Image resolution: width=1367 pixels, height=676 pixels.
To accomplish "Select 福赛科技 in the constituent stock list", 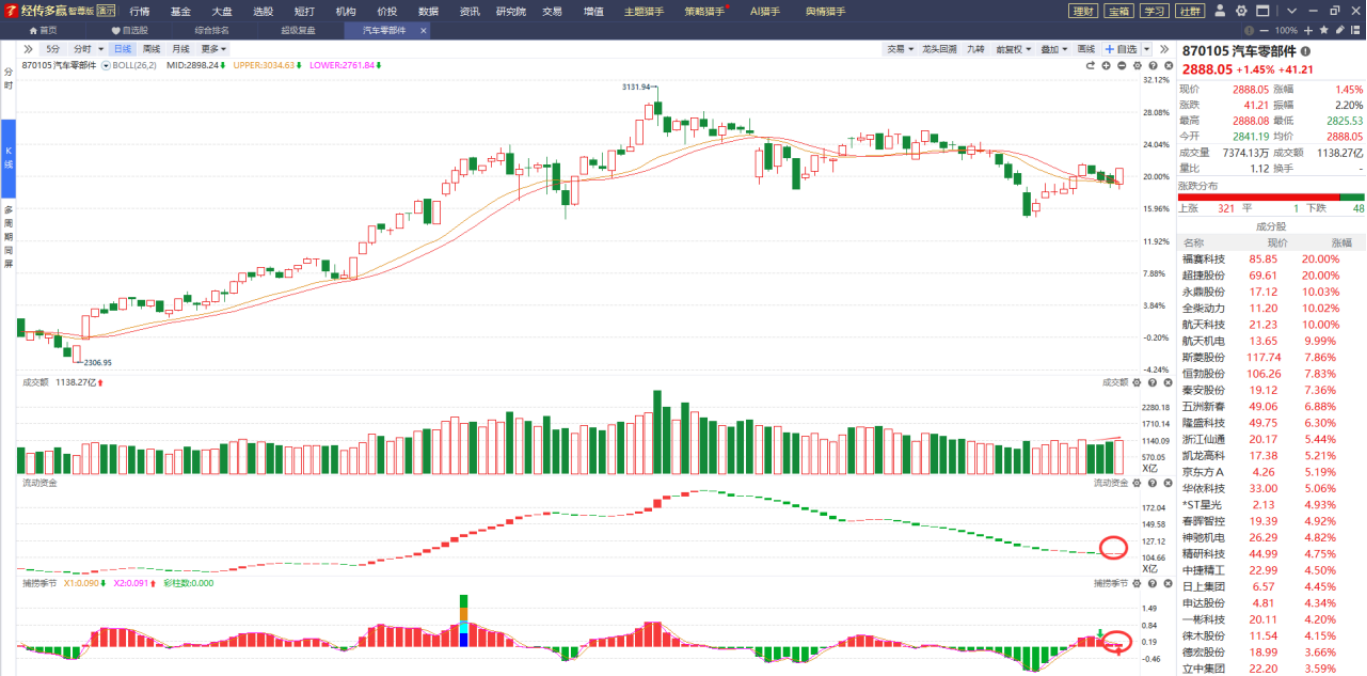I will pos(1203,259).
